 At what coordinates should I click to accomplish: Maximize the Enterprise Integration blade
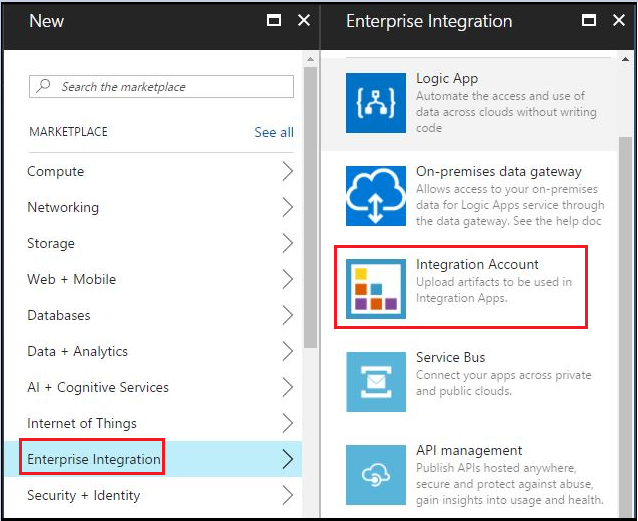point(589,20)
